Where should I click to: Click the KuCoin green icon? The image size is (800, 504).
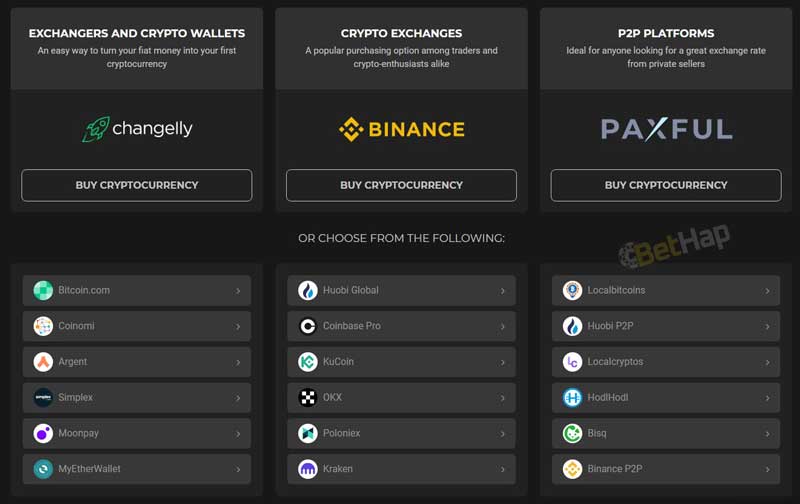[x=308, y=362]
